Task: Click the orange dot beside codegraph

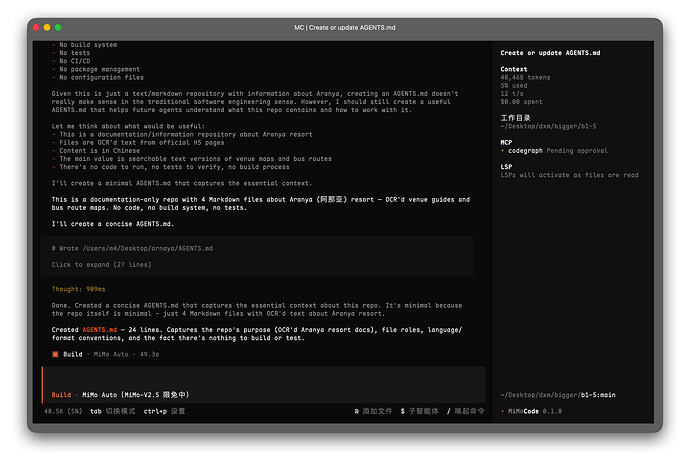Action: (x=502, y=150)
